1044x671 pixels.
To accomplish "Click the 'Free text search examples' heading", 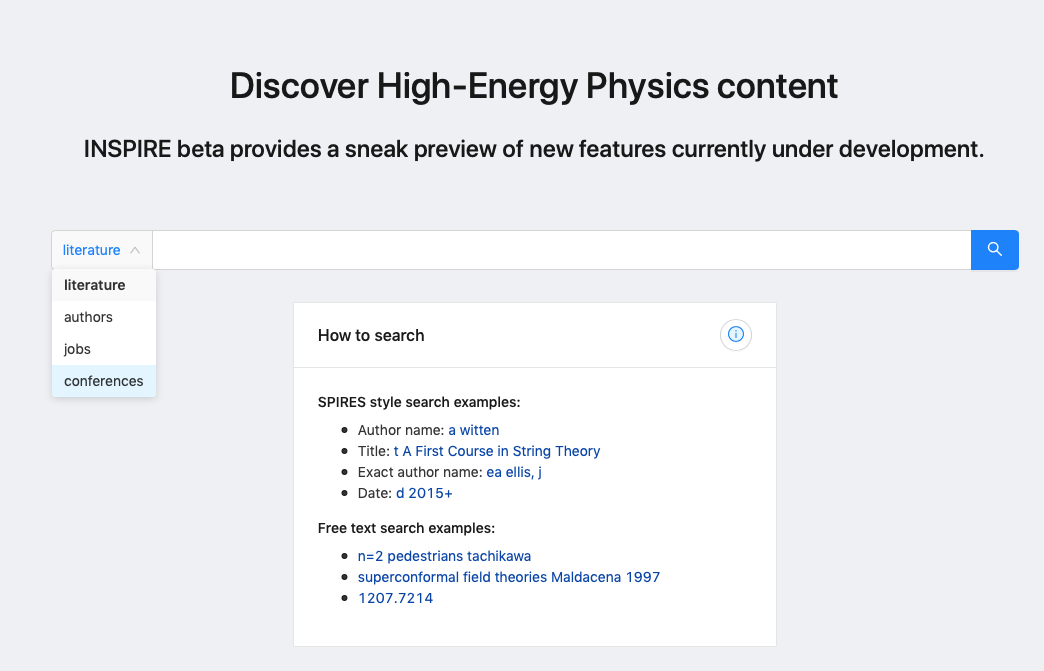I will (x=406, y=528).
